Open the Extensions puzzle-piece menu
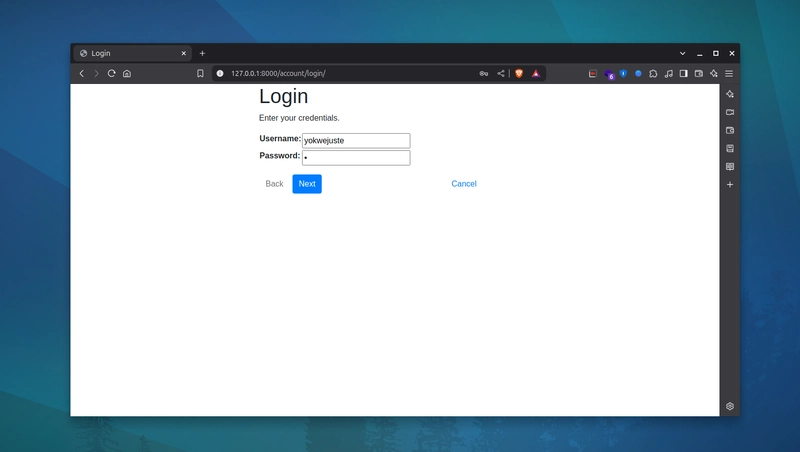The height and width of the screenshot is (452, 800). click(x=653, y=73)
